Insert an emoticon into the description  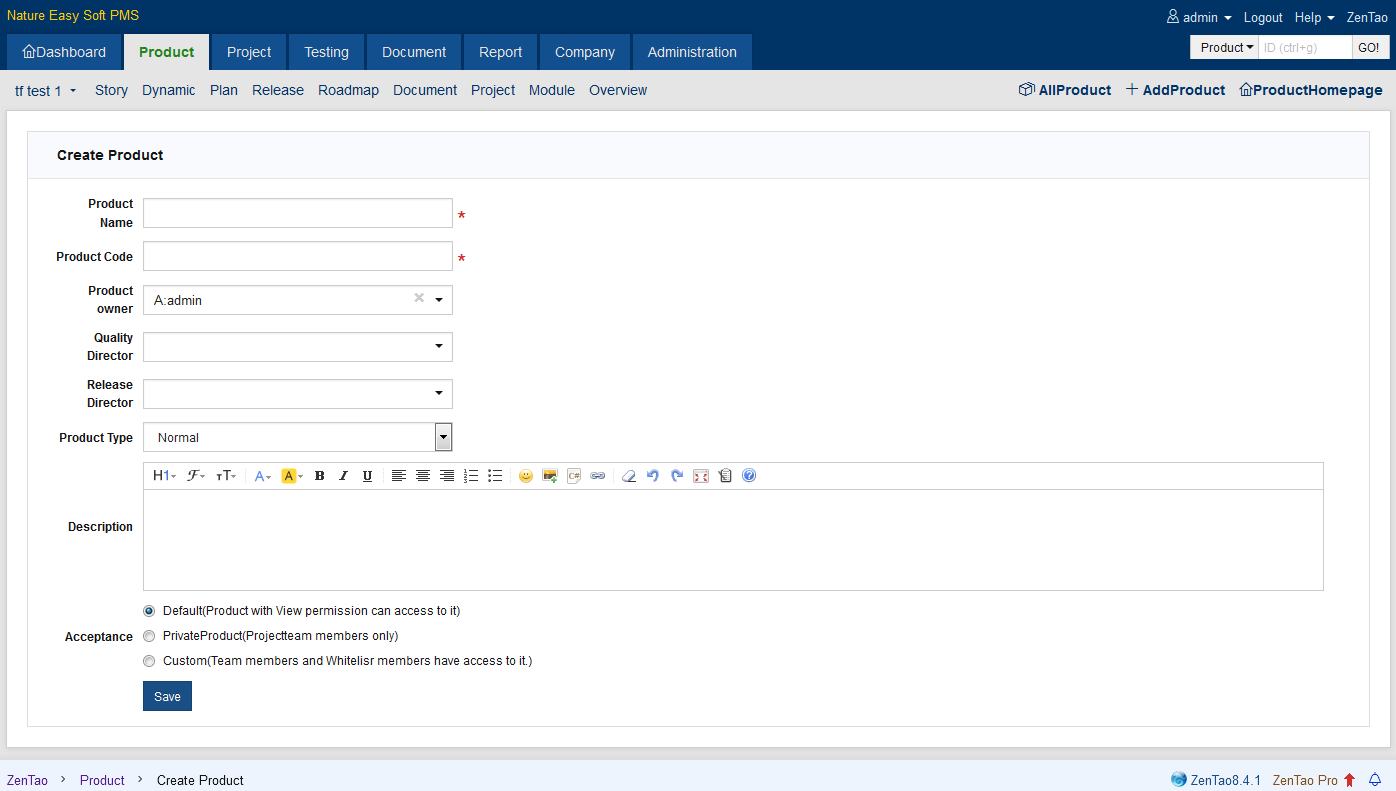pyautogui.click(x=526, y=476)
